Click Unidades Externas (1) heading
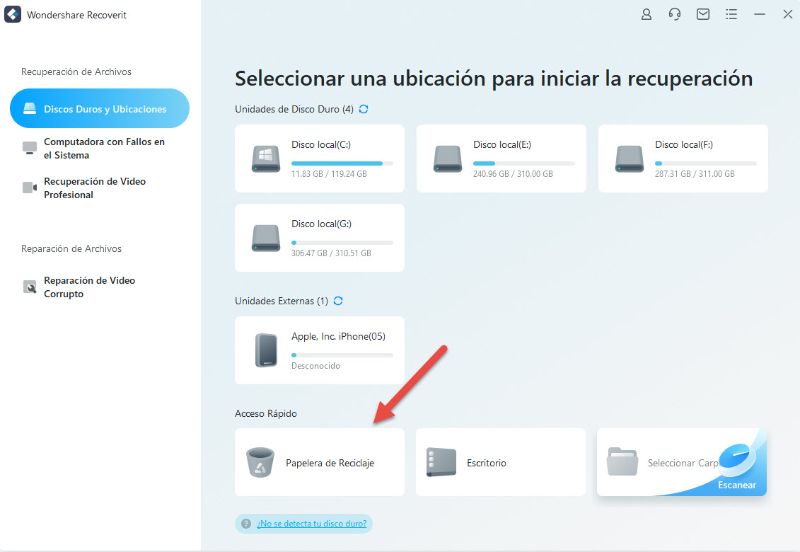This screenshot has height=552, width=800. click(x=282, y=301)
